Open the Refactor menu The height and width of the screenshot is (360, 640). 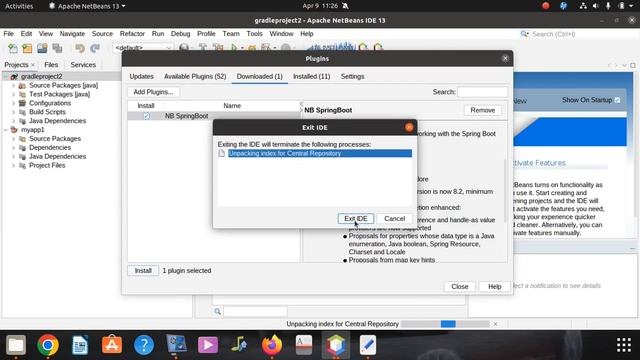pos(132,33)
